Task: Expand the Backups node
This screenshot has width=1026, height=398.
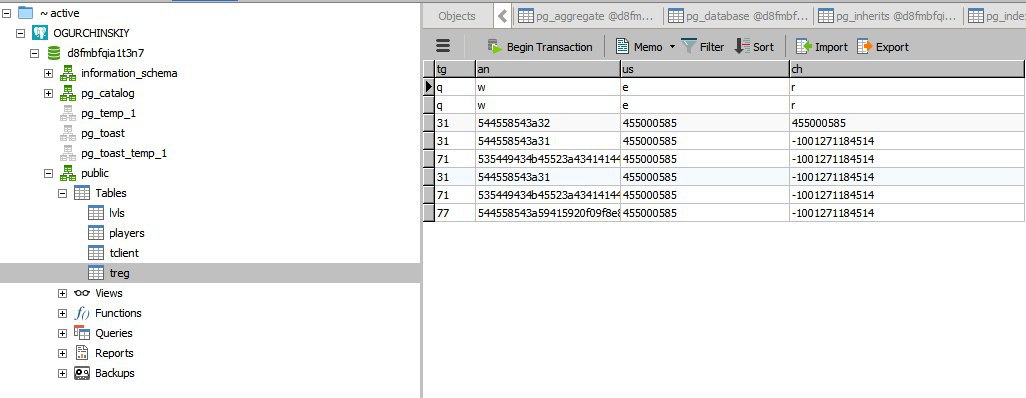Action: pyautogui.click(x=62, y=373)
